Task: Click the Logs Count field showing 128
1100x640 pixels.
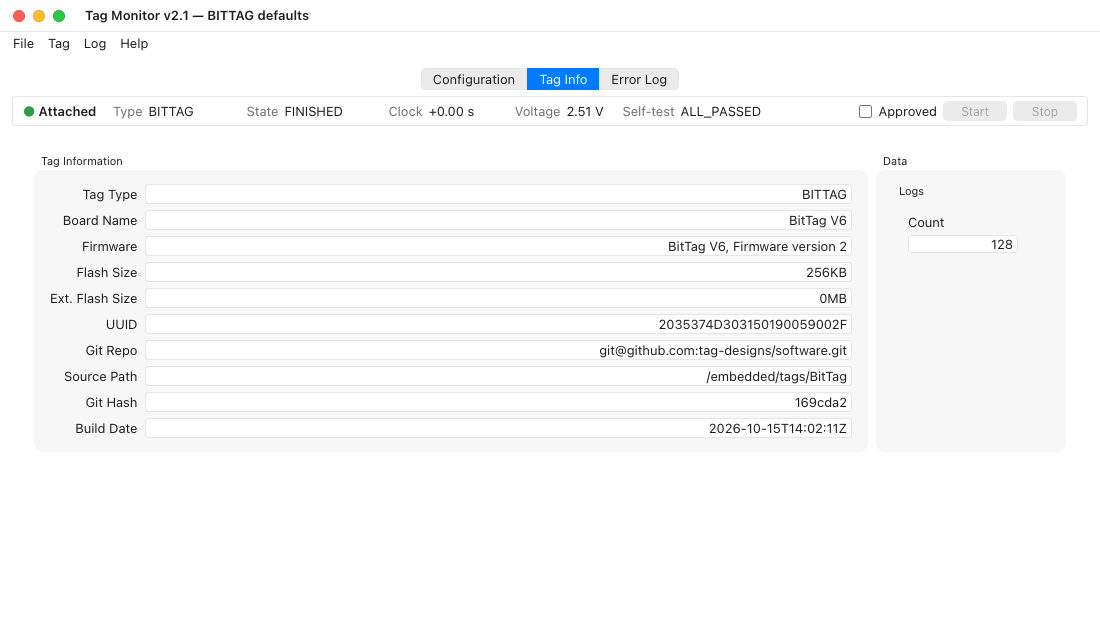Action: [x=962, y=244]
